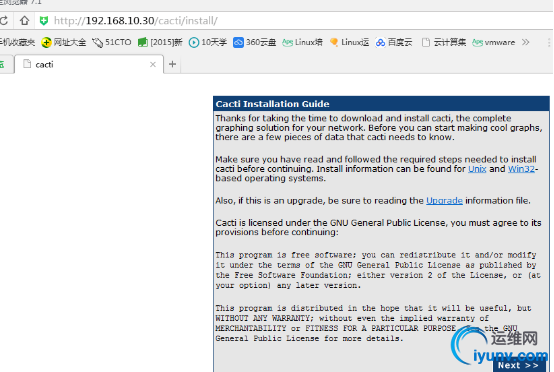This screenshot has width=554, height=372.
Task: Switch to the cacti tab
Action: [x=89, y=64]
